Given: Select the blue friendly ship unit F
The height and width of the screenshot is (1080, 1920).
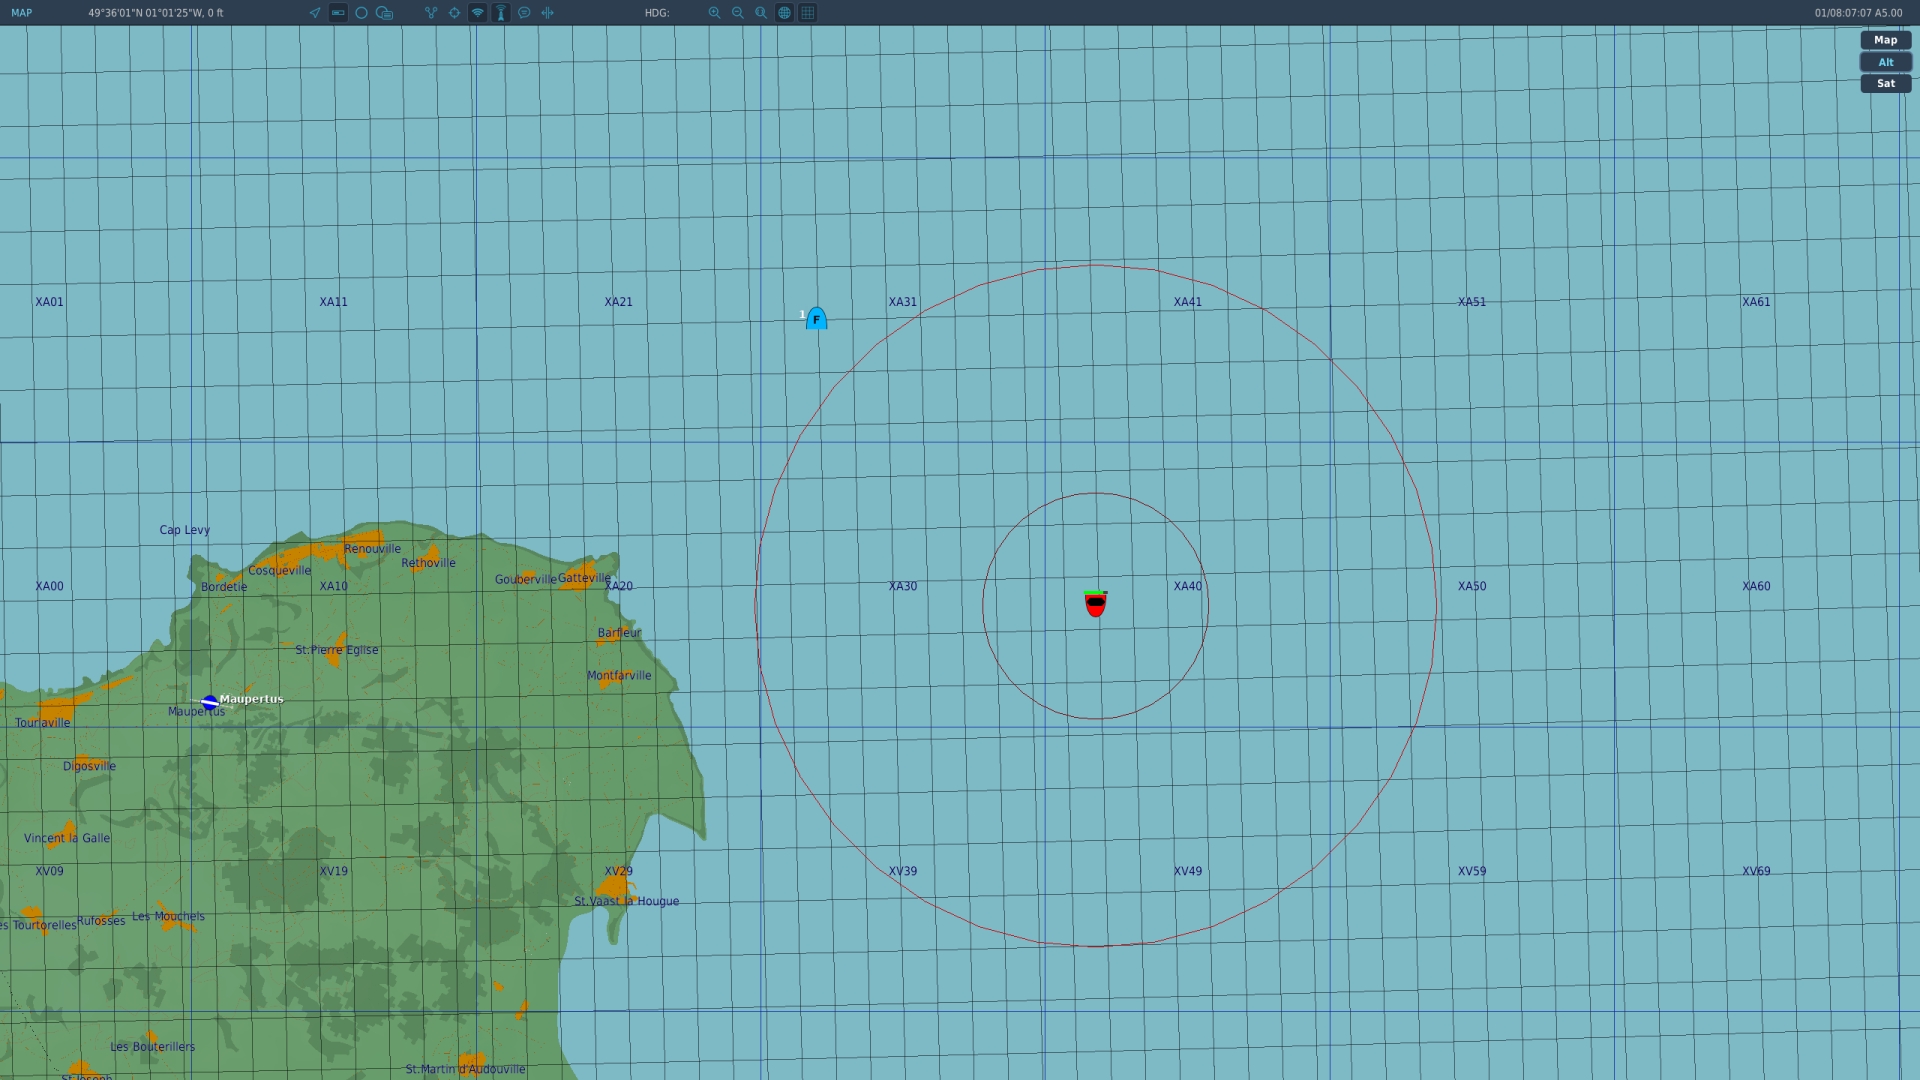Looking at the screenshot, I should (816, 318).
